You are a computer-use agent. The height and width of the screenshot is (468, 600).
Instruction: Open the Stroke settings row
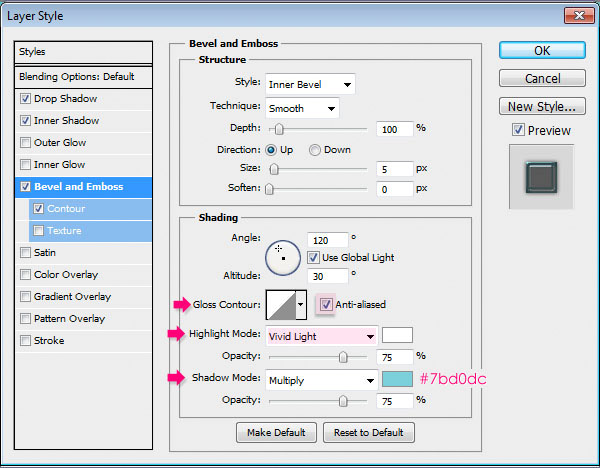[83, 341]
